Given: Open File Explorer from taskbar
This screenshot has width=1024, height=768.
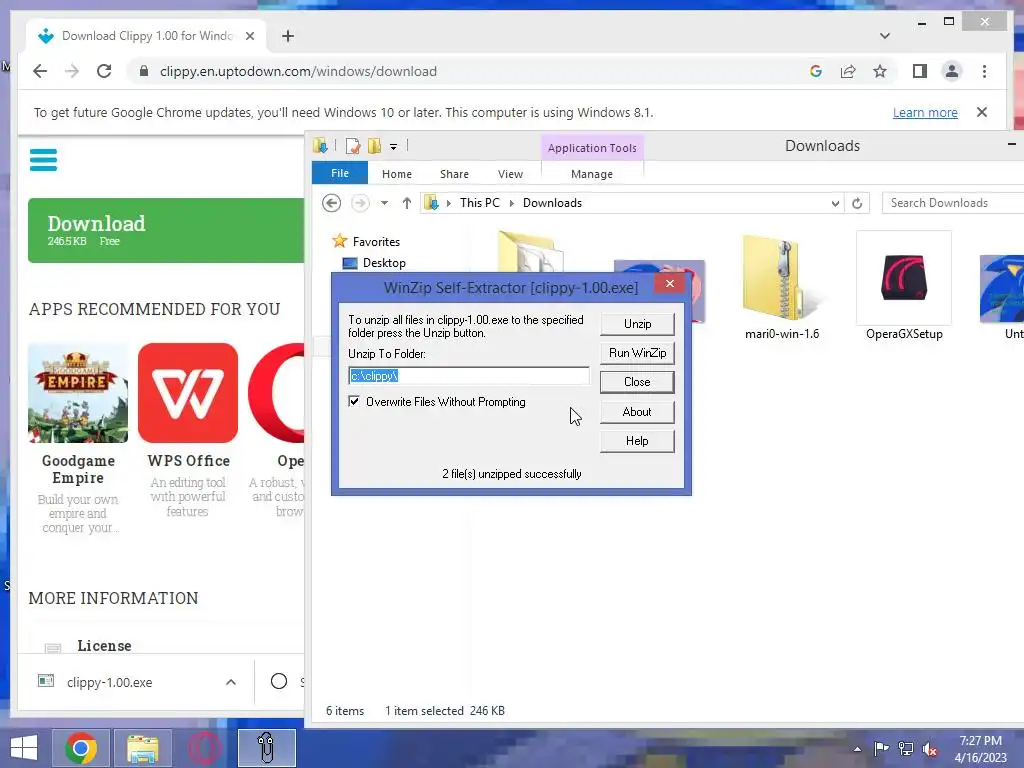Looking at the screenshot, I should click(142, 748).
